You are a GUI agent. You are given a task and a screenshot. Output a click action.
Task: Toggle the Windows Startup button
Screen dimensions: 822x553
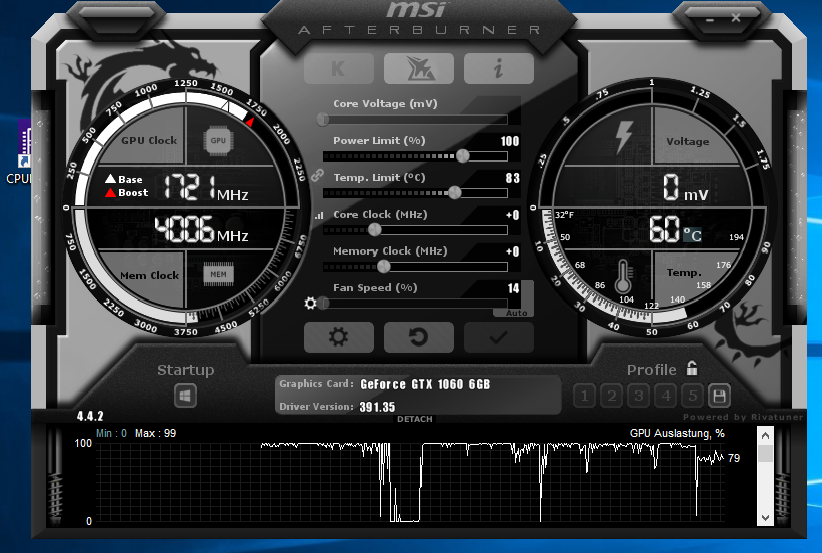pos(185,396)
